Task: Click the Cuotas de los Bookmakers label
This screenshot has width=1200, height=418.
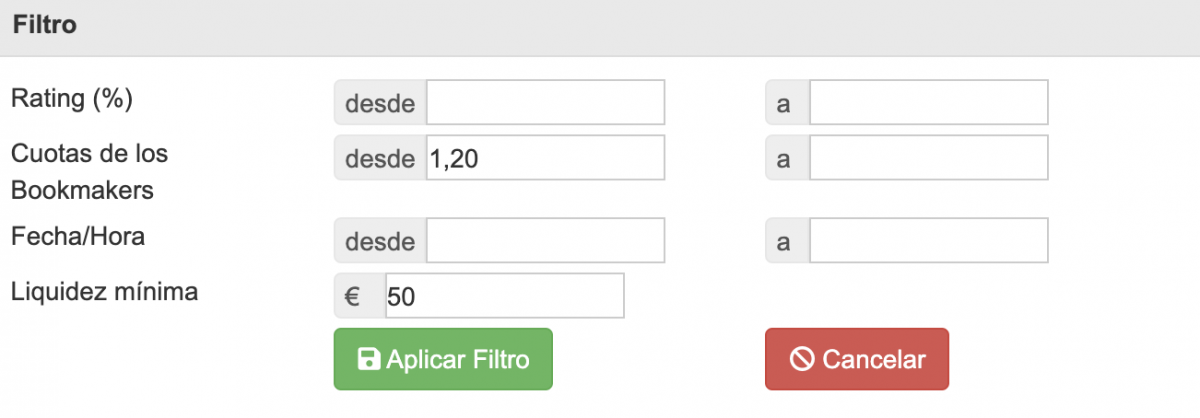Action: click(x=89, y=172)
